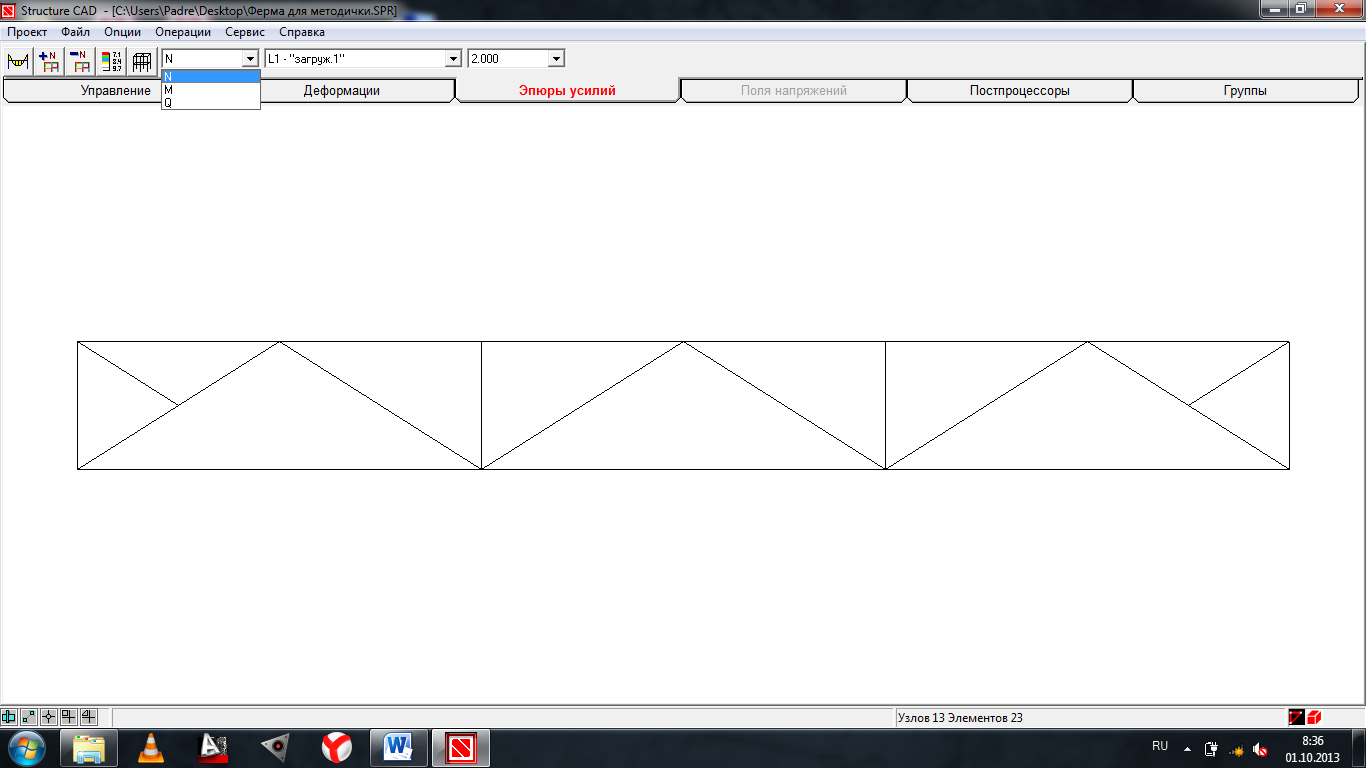
Task: Switch to the Постпроцессоры tab
Action: point(1019,91)
